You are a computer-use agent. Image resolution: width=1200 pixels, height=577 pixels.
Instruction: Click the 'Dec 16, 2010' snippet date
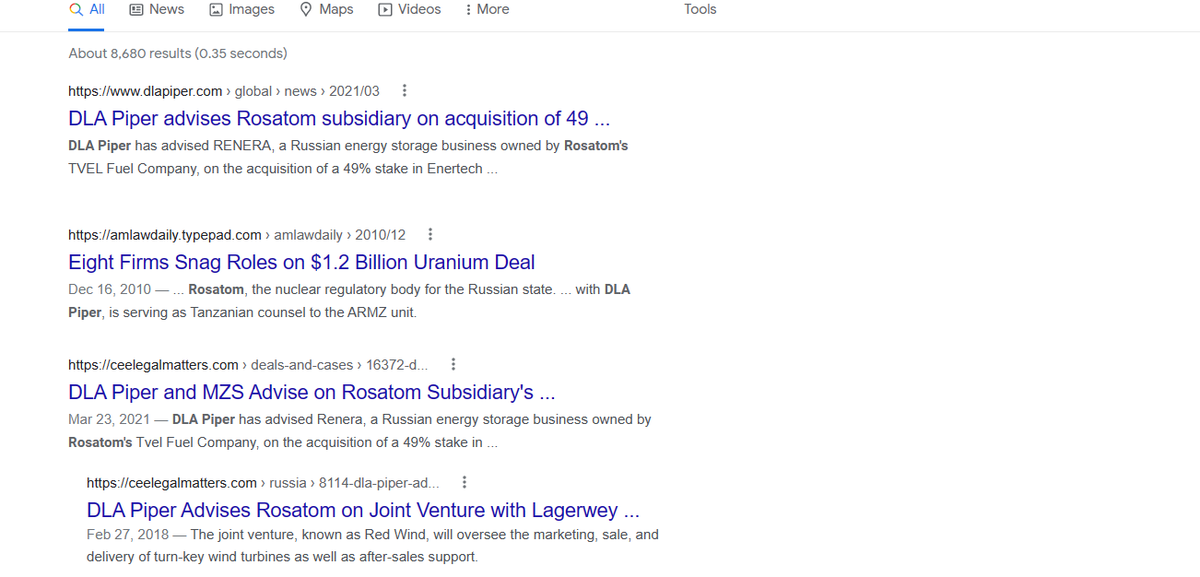tap(109, 289)
